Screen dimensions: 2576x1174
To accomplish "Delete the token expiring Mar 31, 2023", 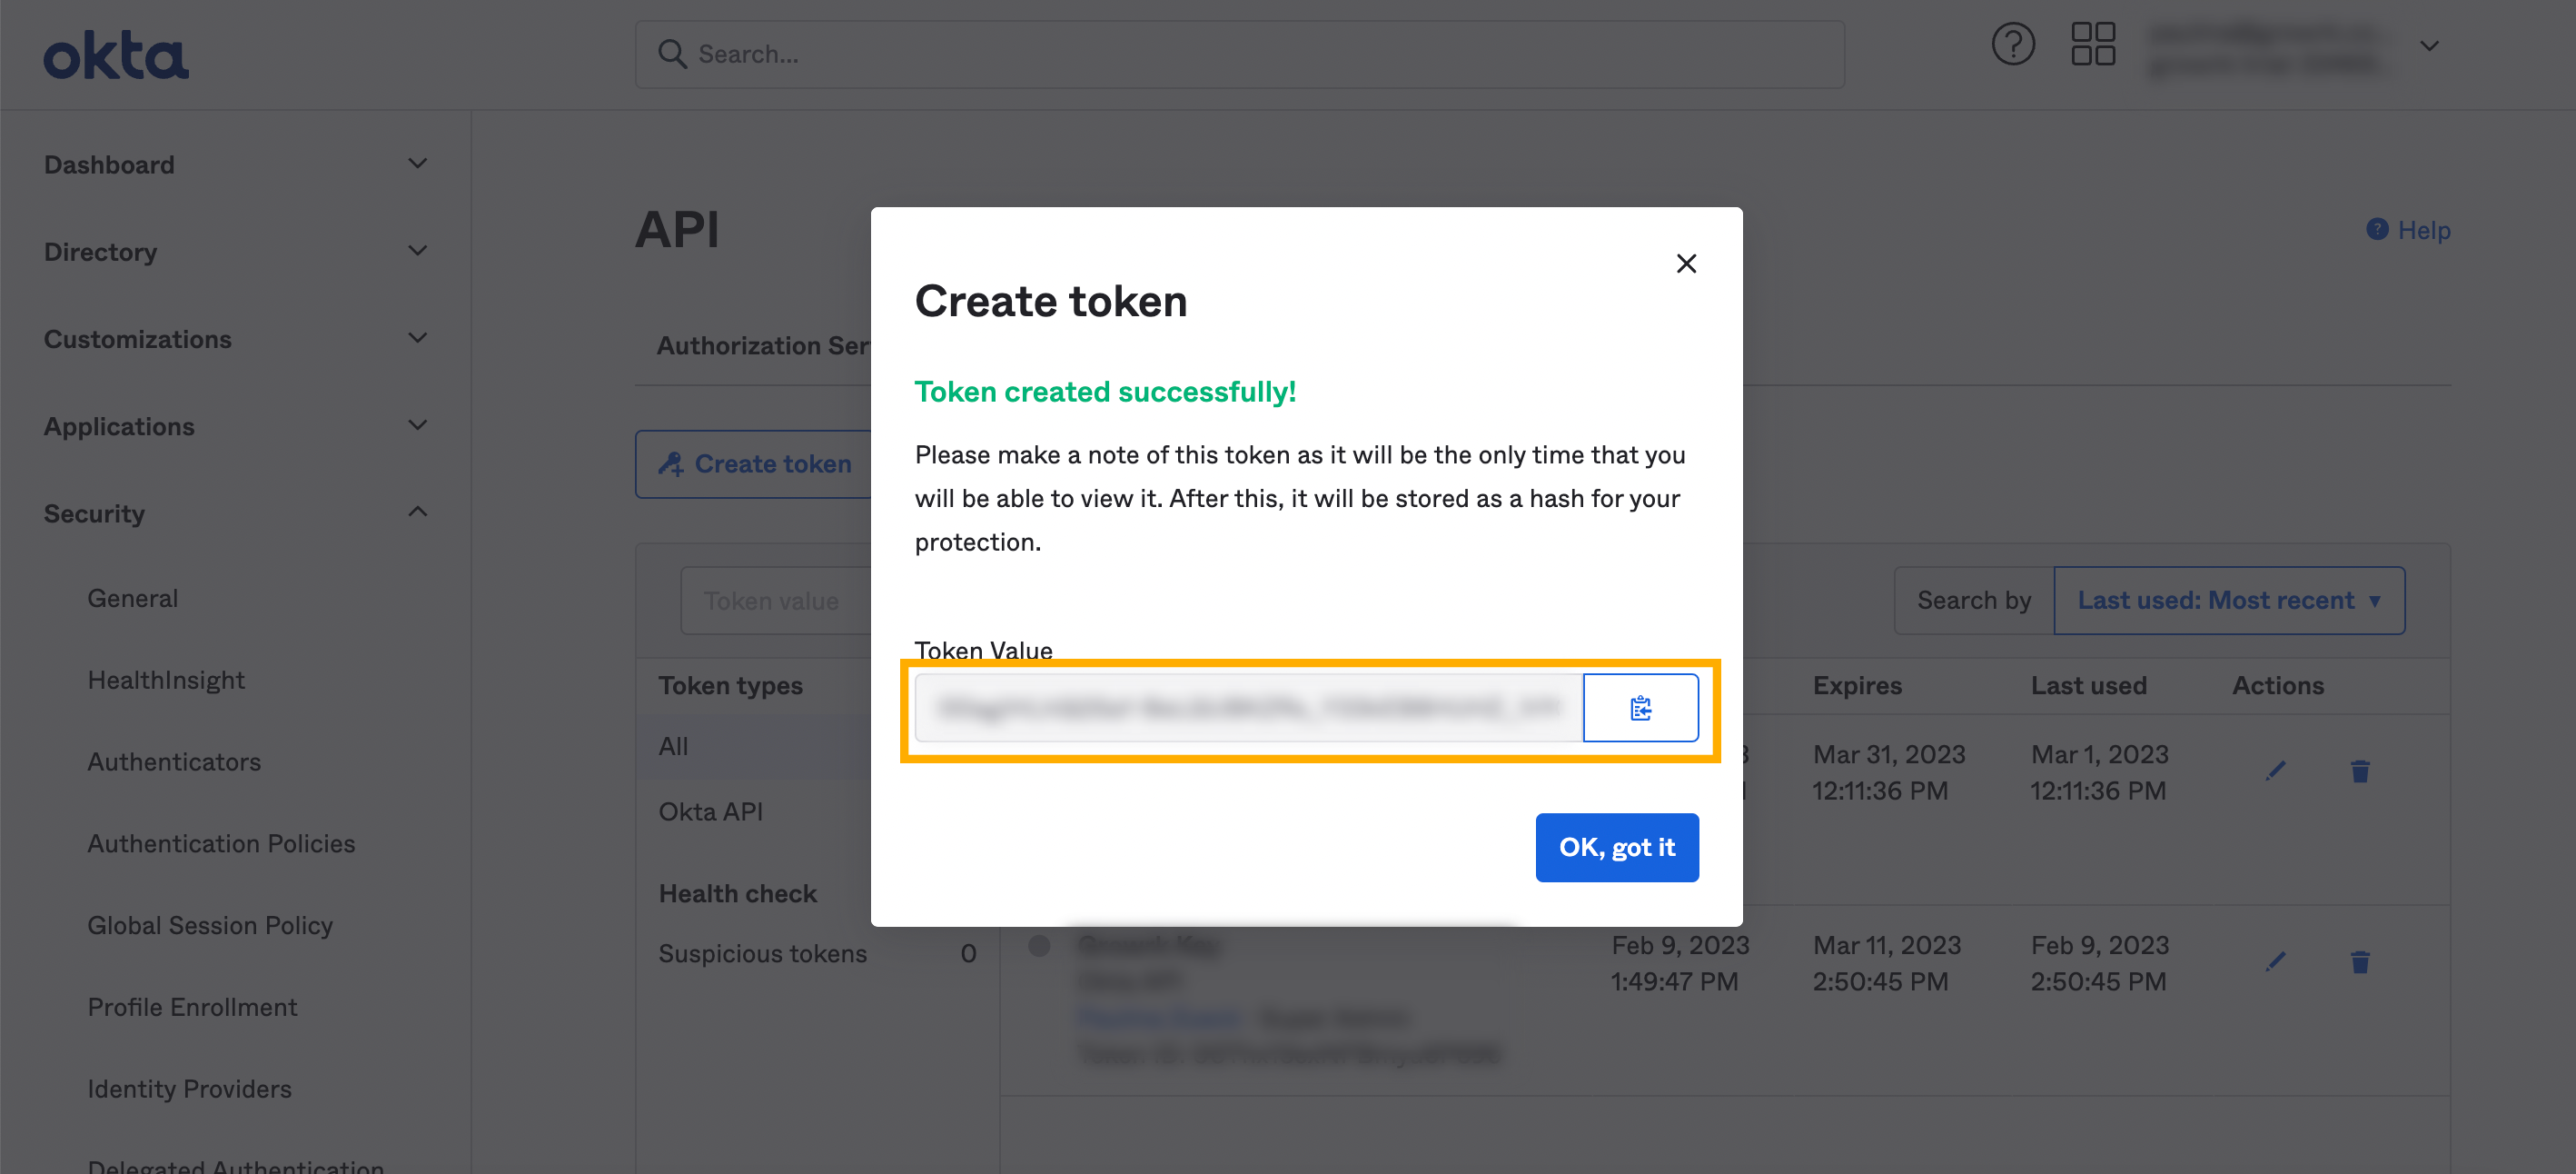I will point(2360,771).
